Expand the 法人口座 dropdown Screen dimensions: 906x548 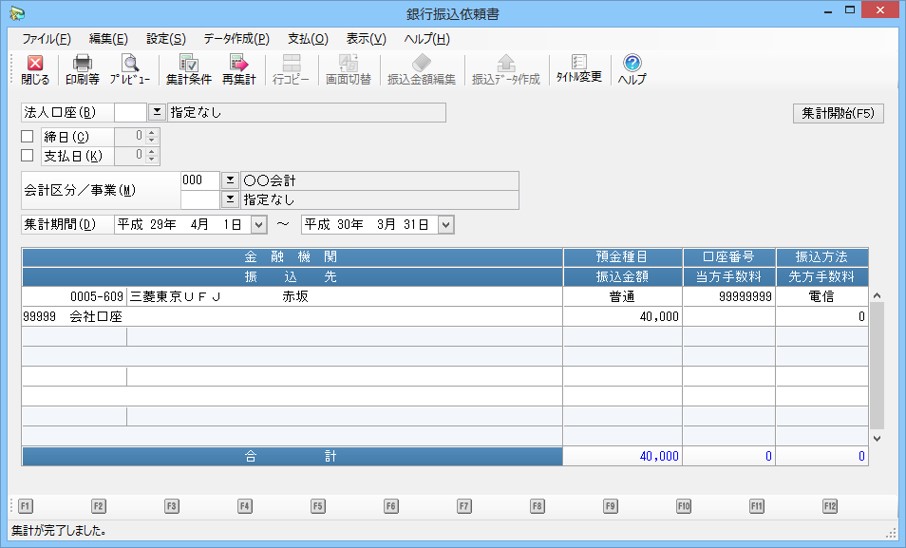[157, 113]
